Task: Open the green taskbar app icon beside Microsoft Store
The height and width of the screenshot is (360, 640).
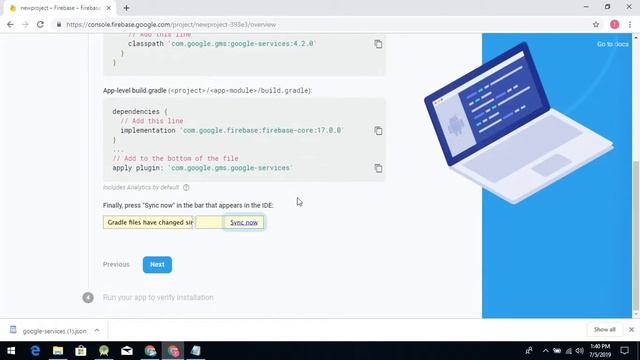Action: [104, 351]
